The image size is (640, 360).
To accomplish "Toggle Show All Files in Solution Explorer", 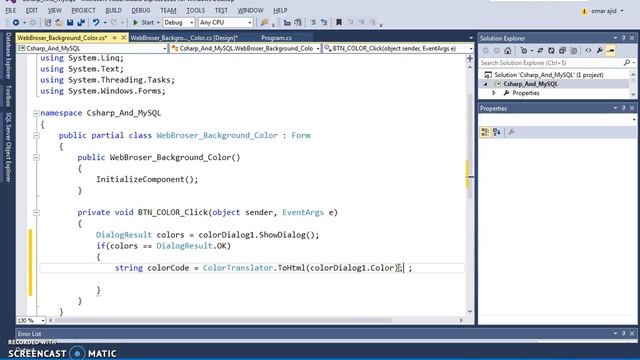I will point(573,51).
